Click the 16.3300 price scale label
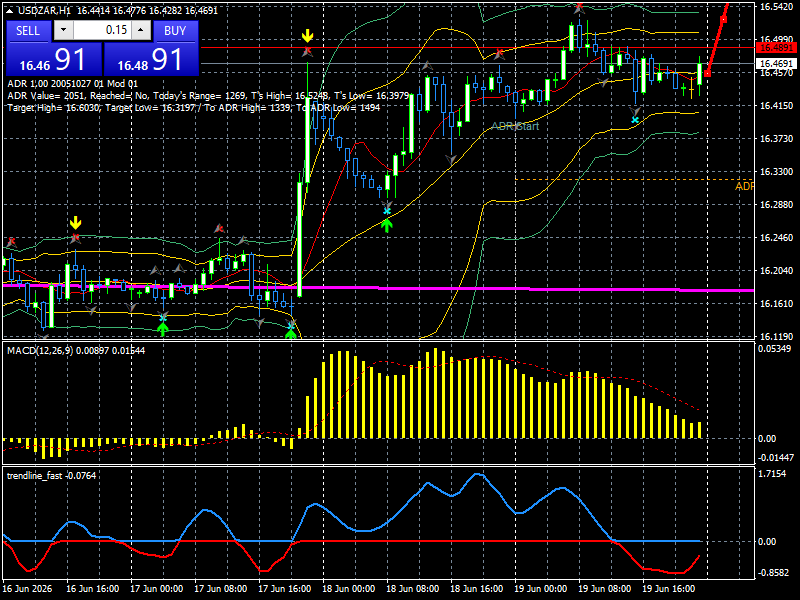Screen dimensions: 800x600 pyautogui.click(x=776, y=171)
